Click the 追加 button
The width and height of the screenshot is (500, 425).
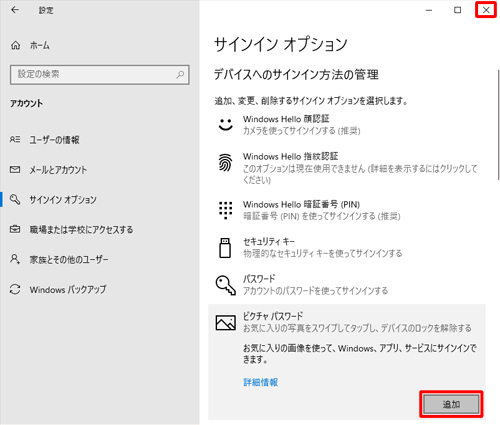coord(451,404)
